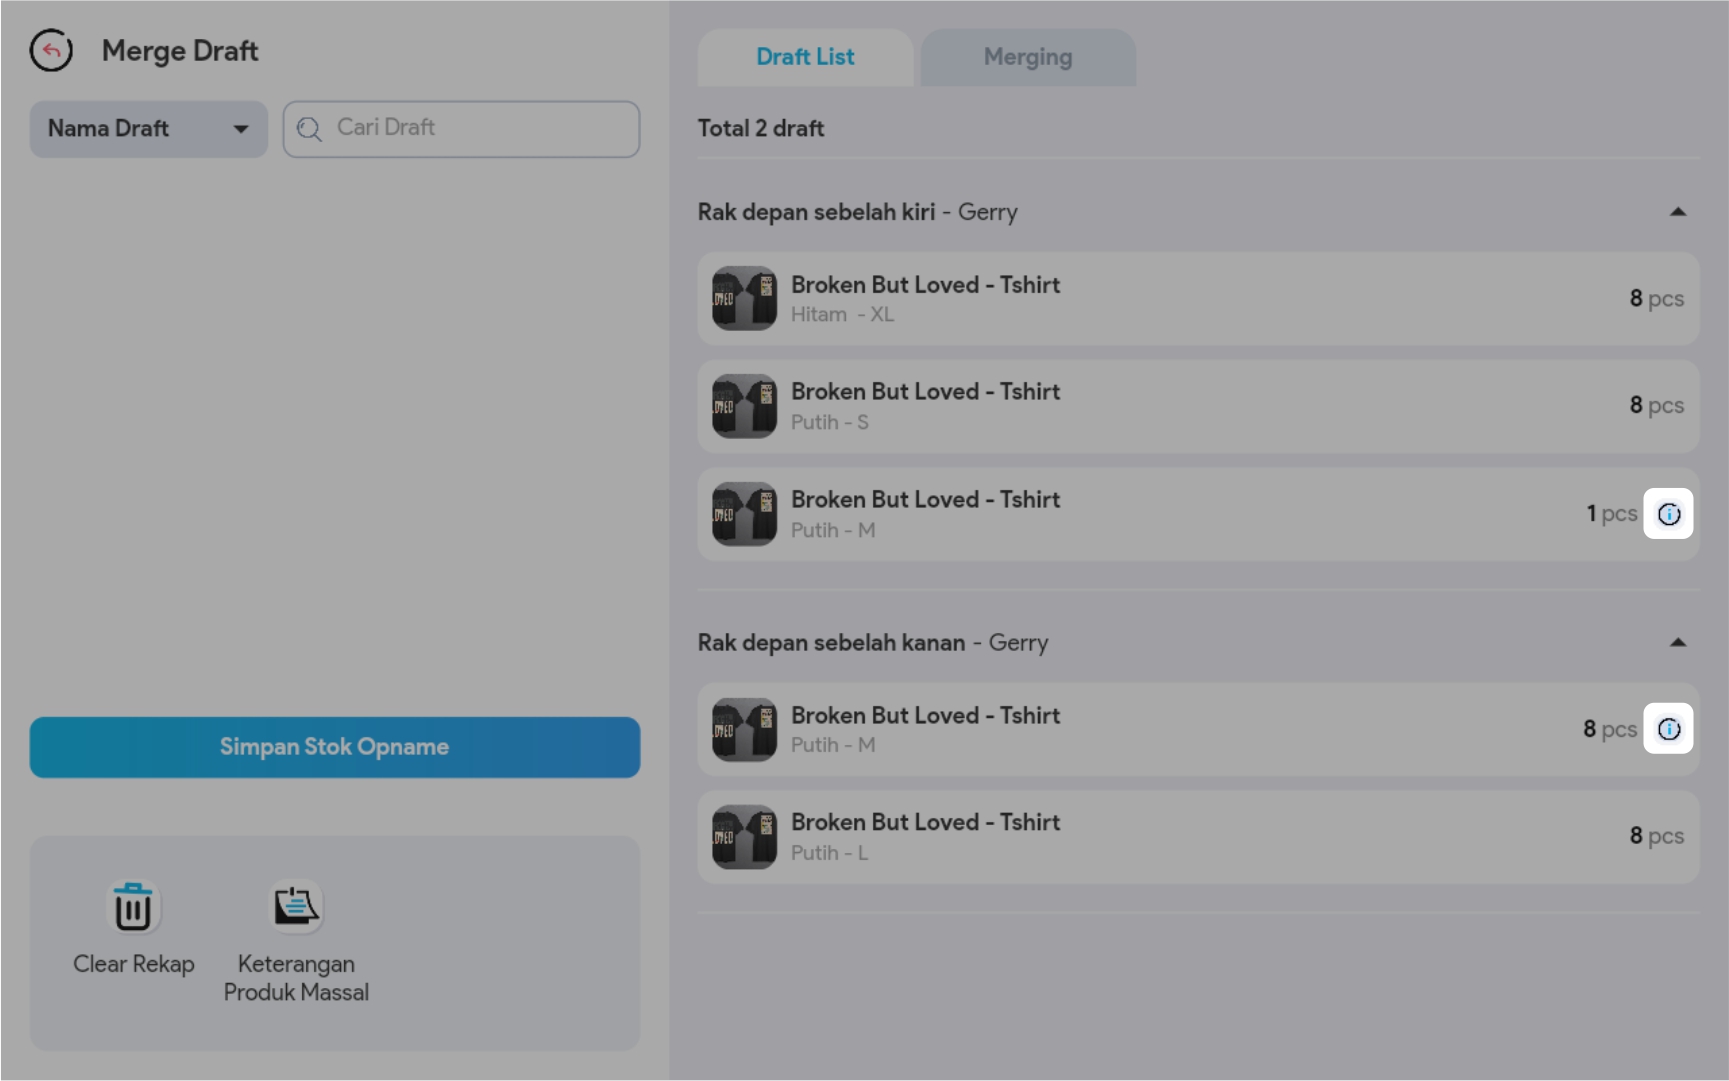Click thumbnail of Hitam - XL Tshirt
This screenshot has width=1729, height=1081.
point(744,298)
